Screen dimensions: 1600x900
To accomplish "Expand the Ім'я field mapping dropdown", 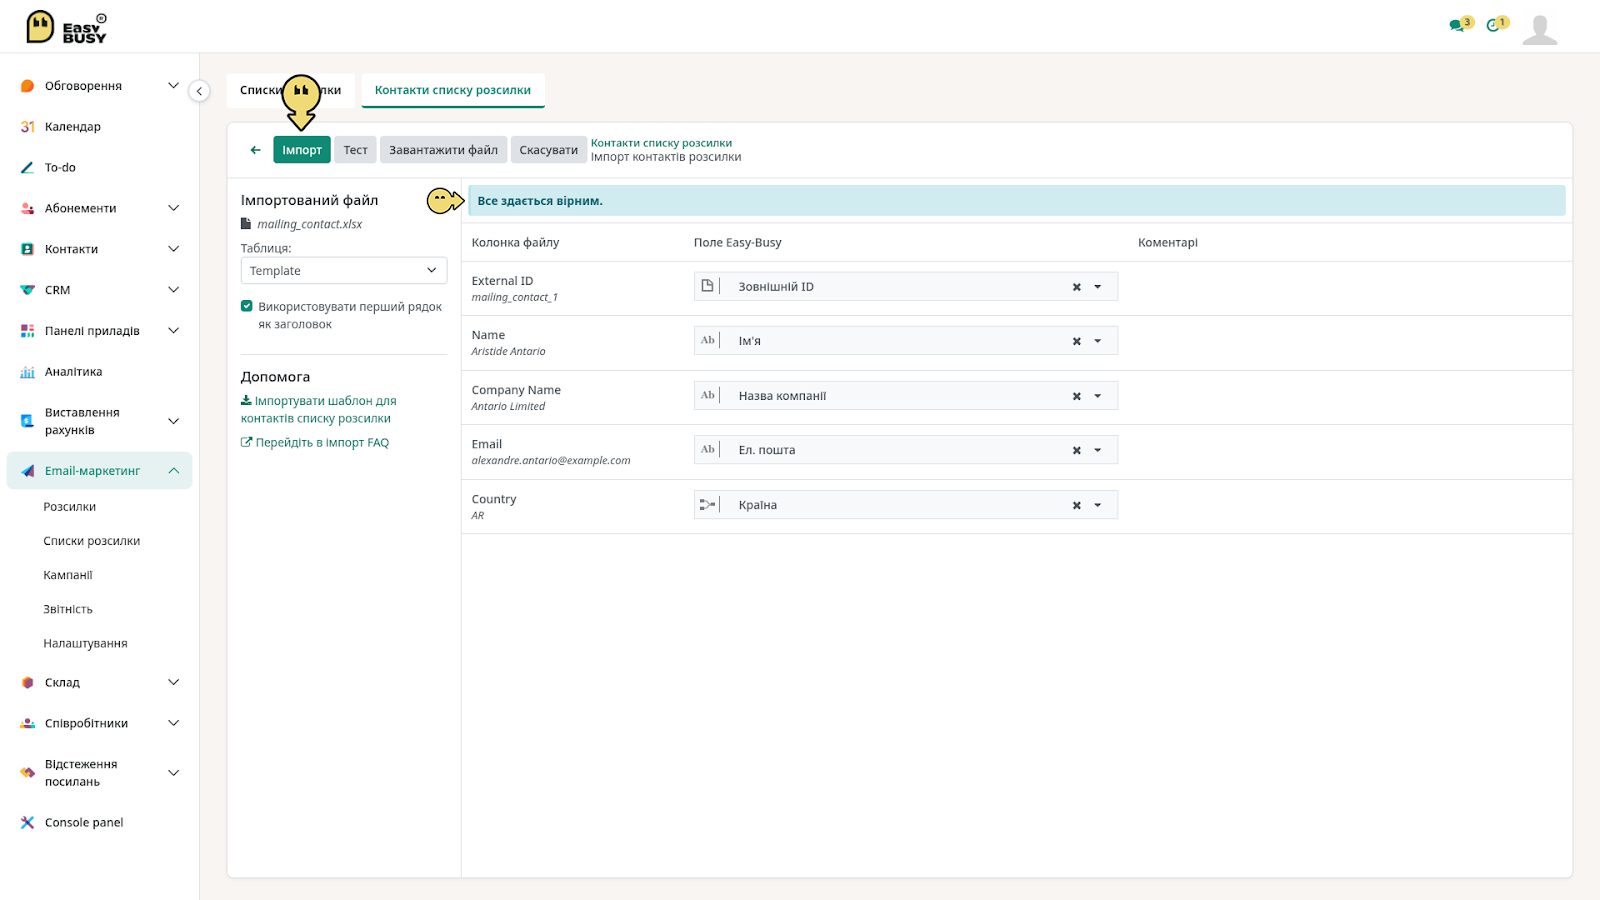I will [x=1098, y=341].
